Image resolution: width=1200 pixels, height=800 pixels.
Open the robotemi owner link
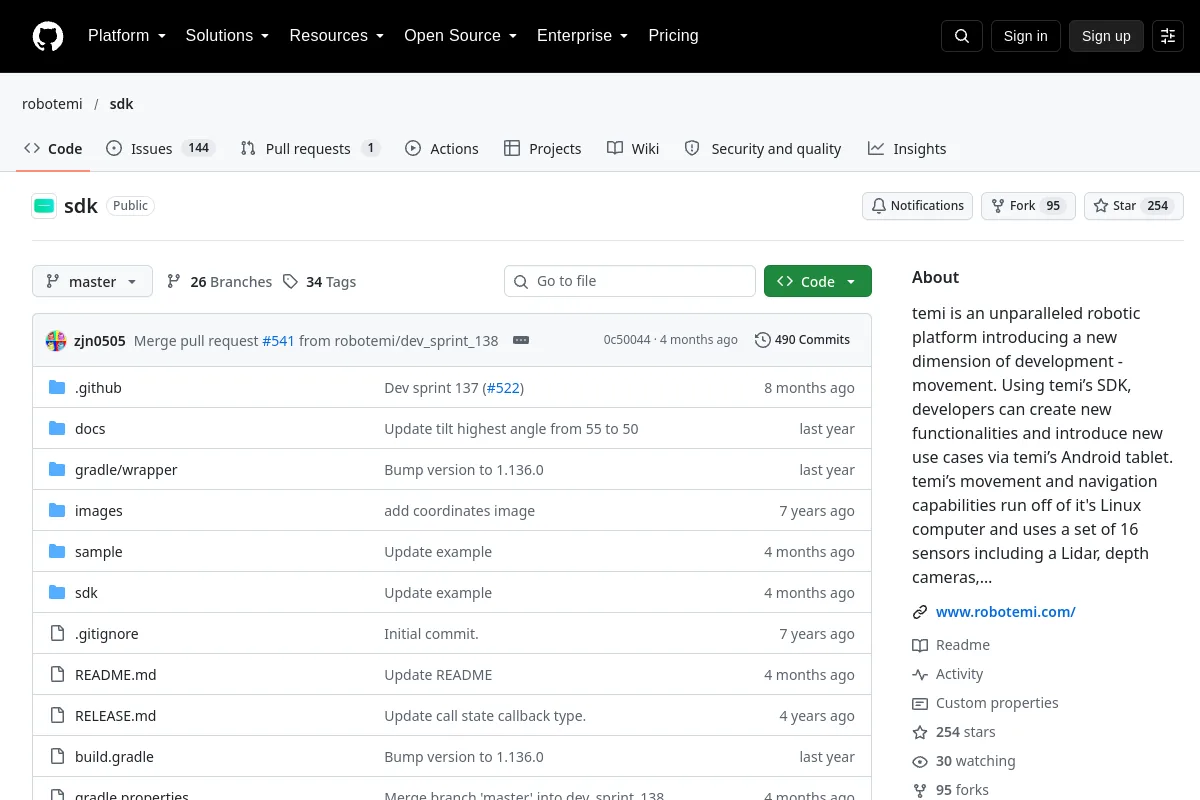(51, 104)
